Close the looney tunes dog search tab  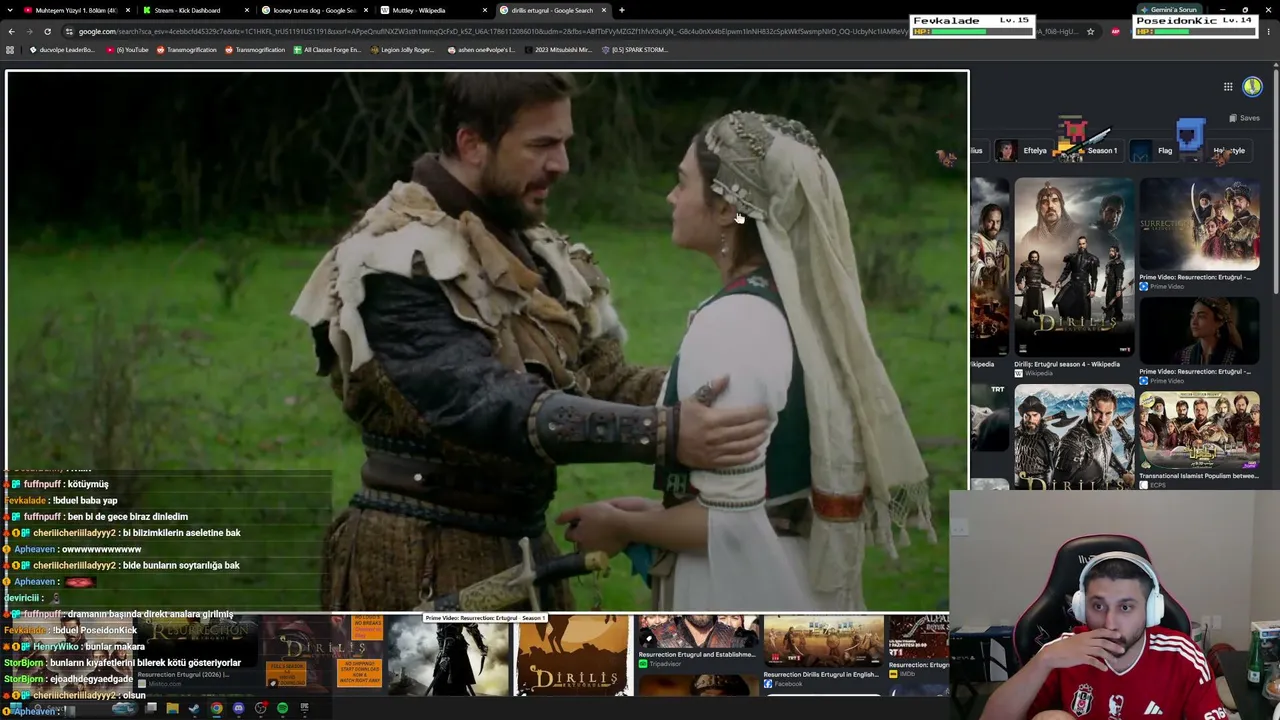coord(366,10)
